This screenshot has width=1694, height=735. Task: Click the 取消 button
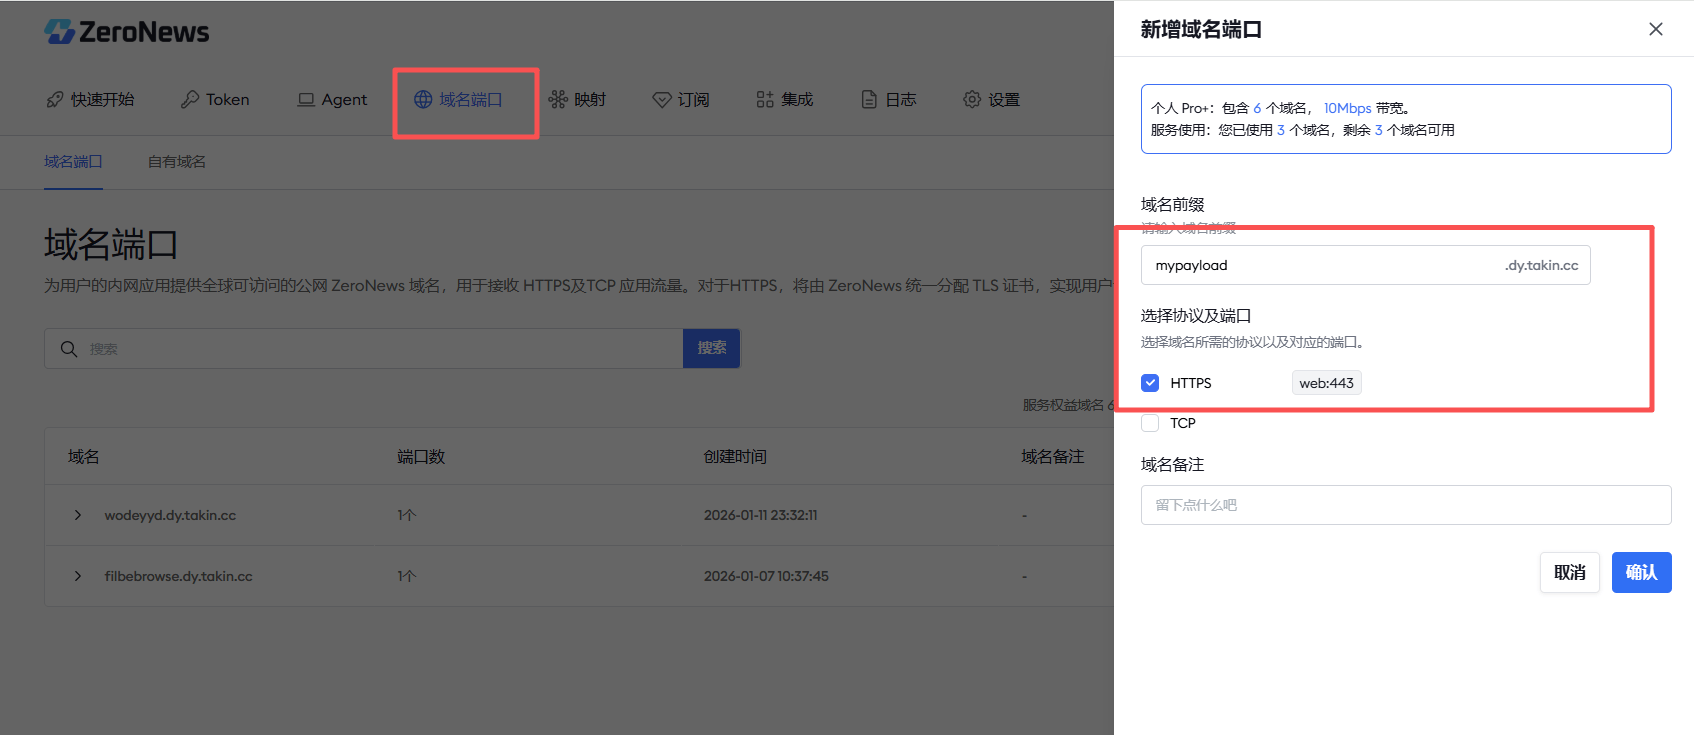coord(1570,573)
